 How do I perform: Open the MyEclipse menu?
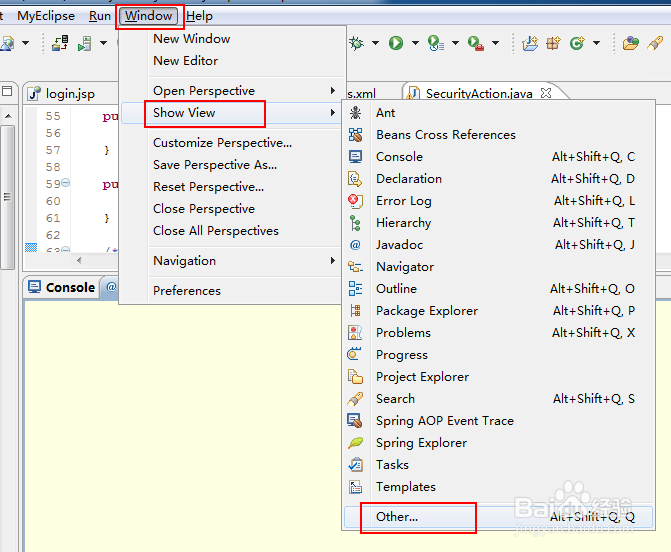coord(46,16)
